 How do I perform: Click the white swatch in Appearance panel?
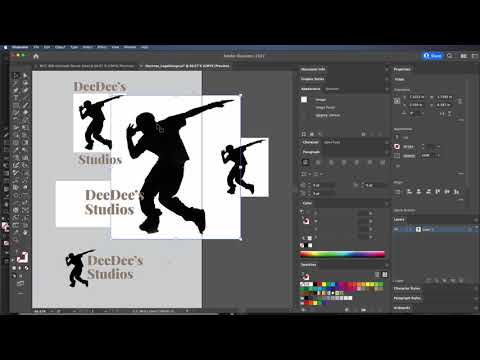[x=304, y=100]
